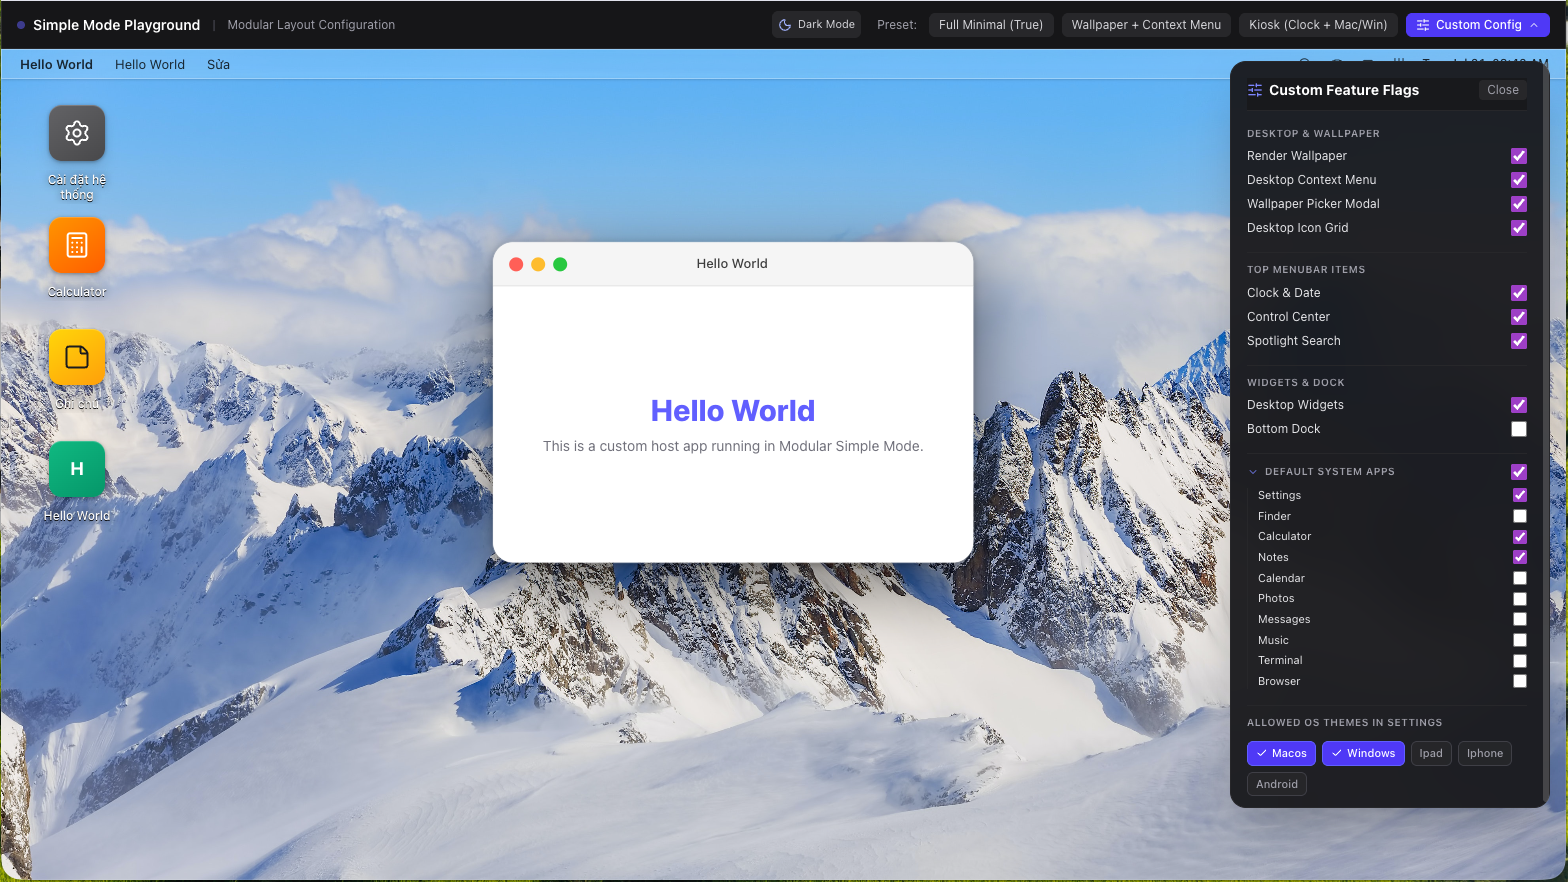The image size is (1568, 882).
Task: Enable the Messages app checkbox
Action: tap(1520, 619)
